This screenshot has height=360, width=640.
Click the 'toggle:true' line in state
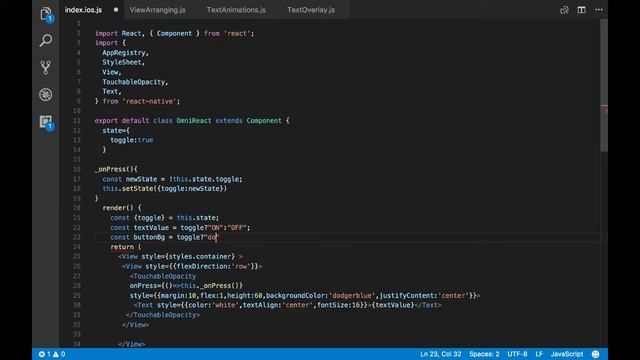click(x=132, y=140)
